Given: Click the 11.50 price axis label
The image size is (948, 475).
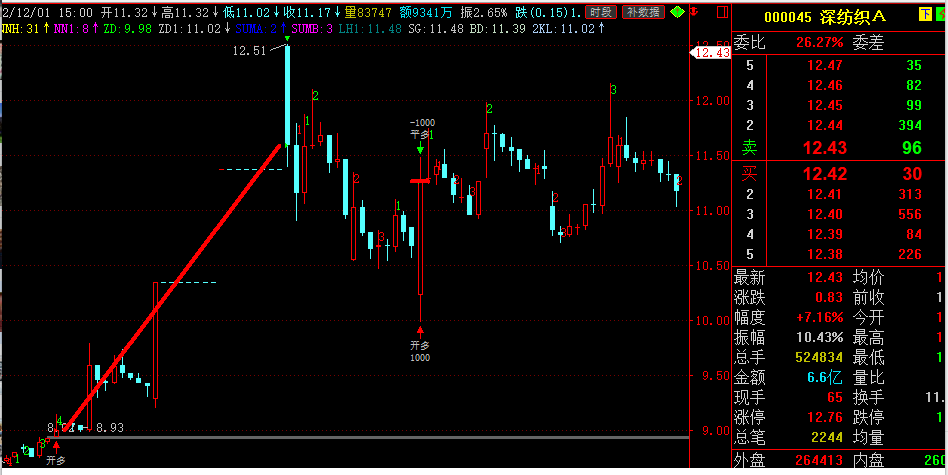Looking at the screenshot, I should pos(712,156).
